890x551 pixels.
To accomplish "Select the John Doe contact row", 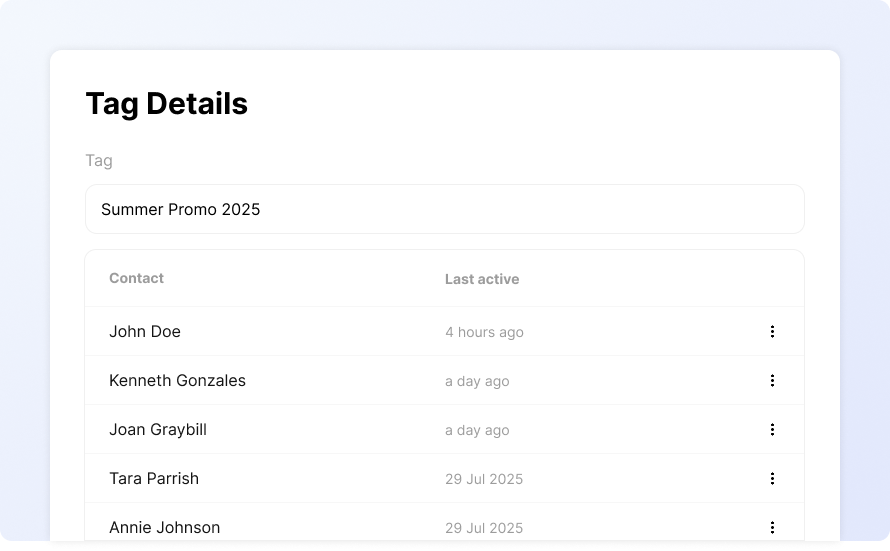I will click(444, 331).
